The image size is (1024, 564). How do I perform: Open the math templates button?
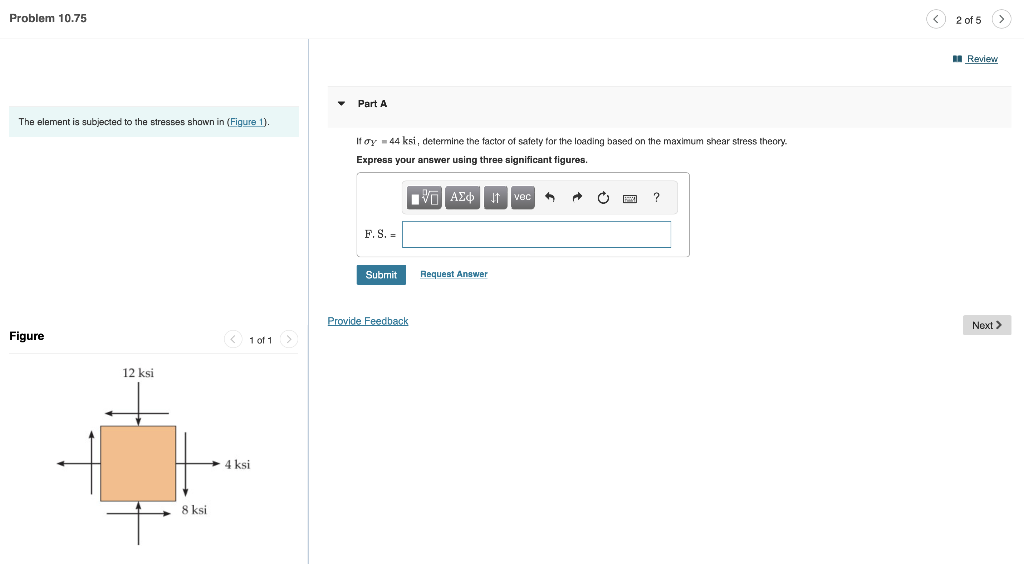[424, 197]
